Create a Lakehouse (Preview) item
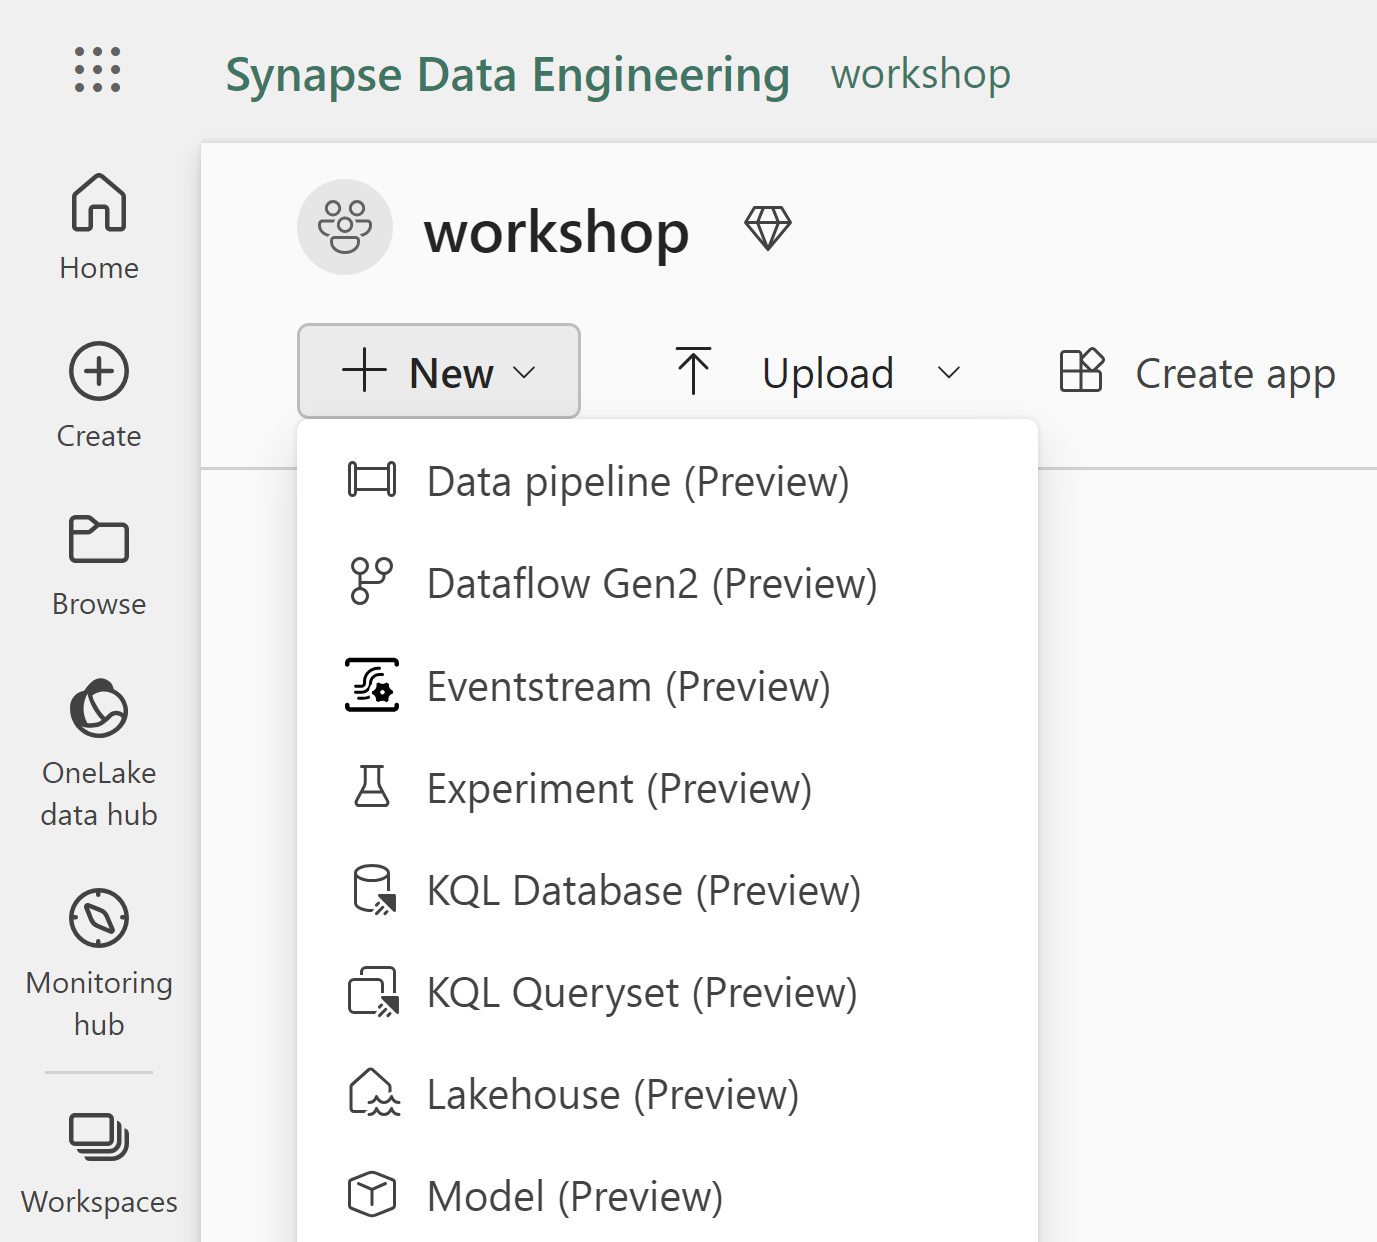 (667, 1094)
